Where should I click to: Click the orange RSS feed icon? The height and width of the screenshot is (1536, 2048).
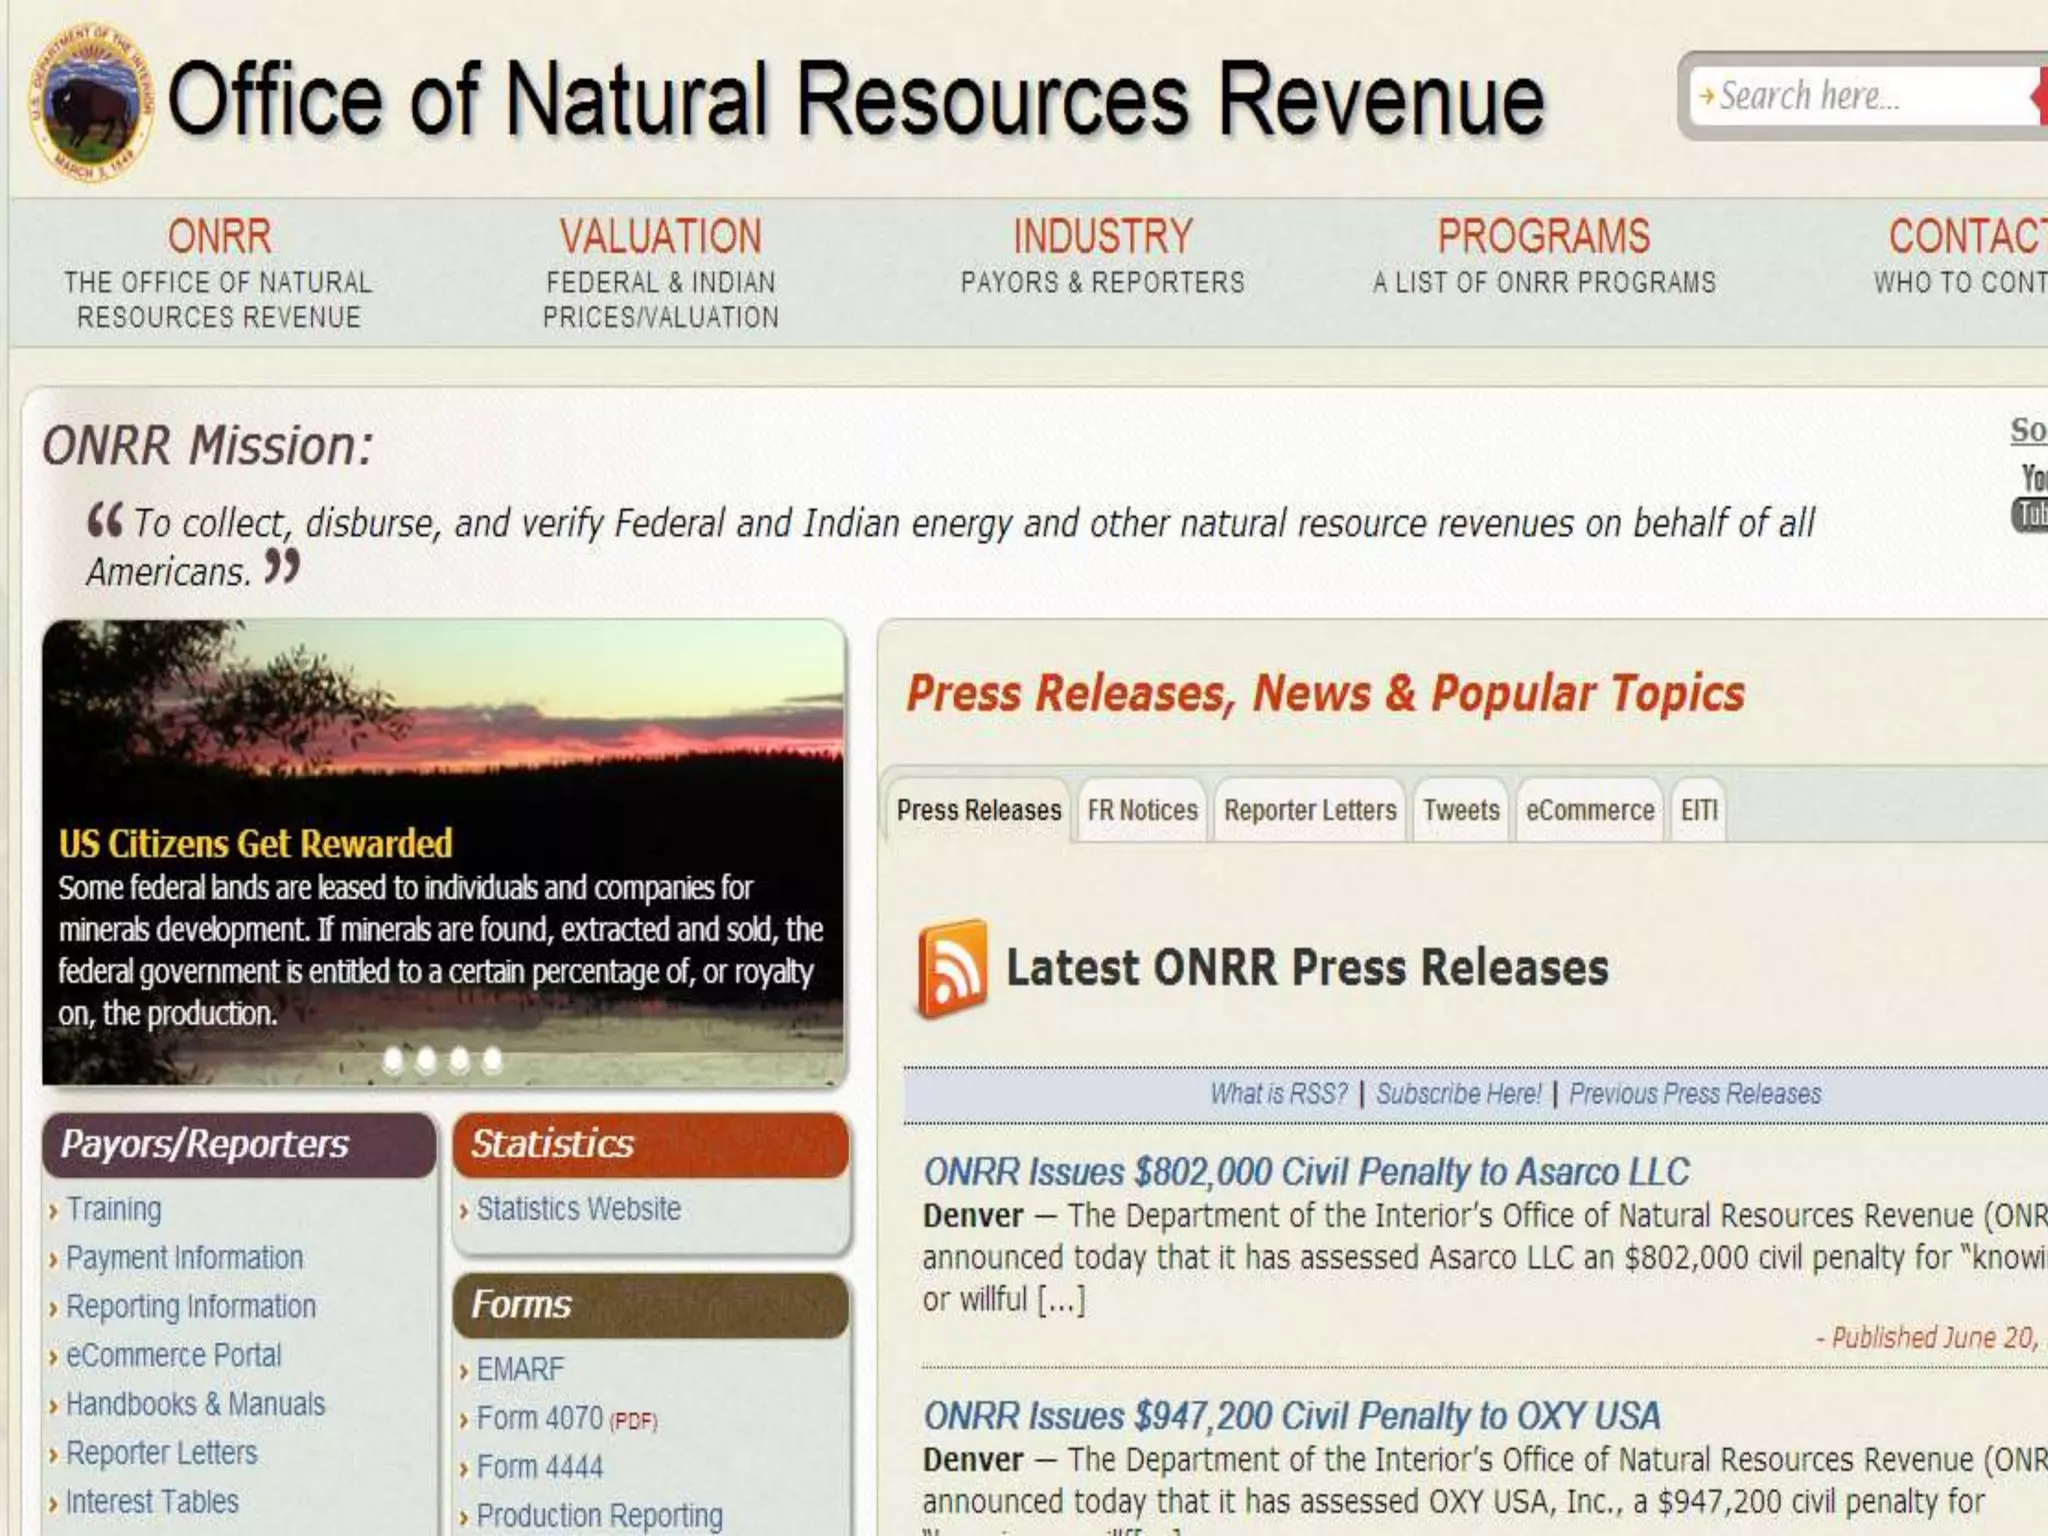(x=952, y=967)
